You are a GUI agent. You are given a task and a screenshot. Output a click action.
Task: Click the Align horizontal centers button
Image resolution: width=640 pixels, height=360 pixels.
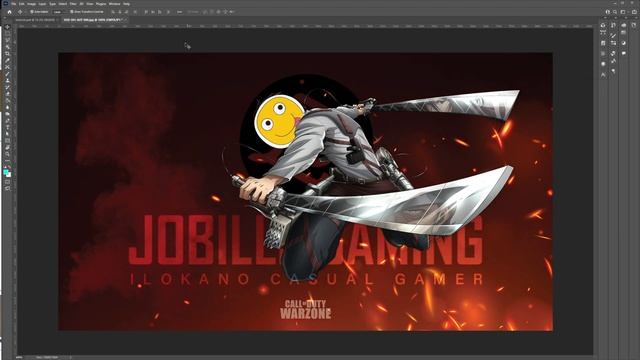pyautogui.click(x=120, y=12)
